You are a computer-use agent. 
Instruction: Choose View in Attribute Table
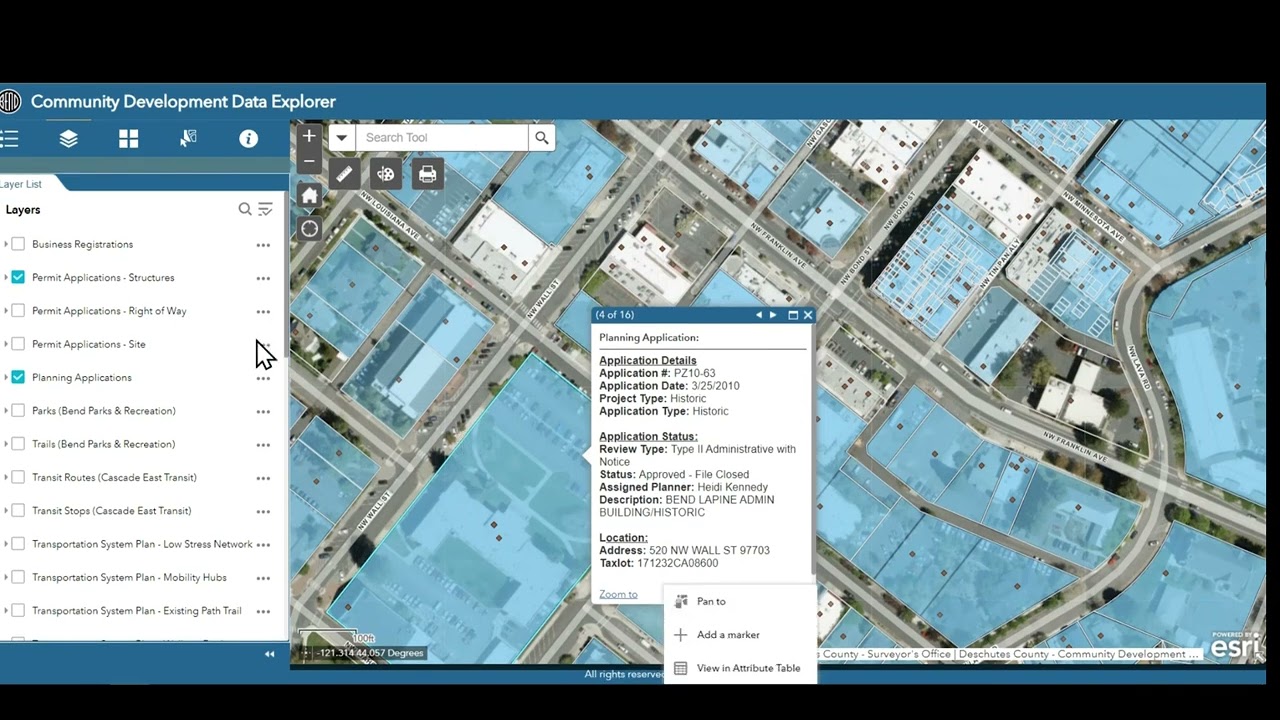point(740,668)
